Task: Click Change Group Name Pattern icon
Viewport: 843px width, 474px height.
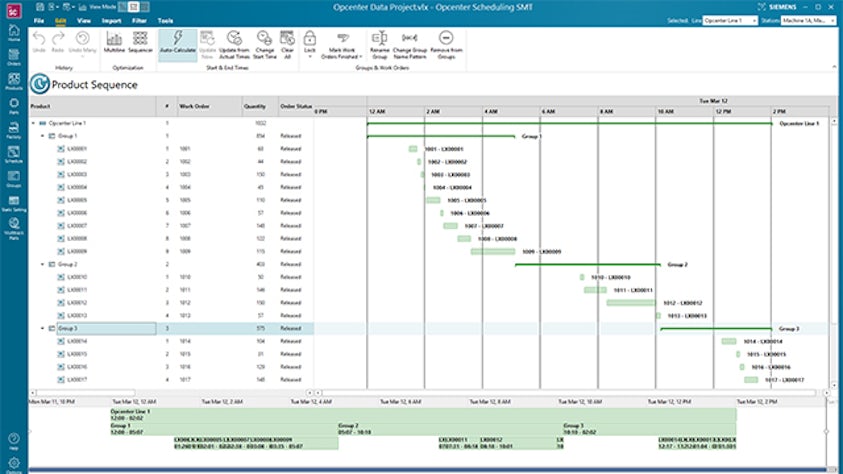Action: pos(410,44)
